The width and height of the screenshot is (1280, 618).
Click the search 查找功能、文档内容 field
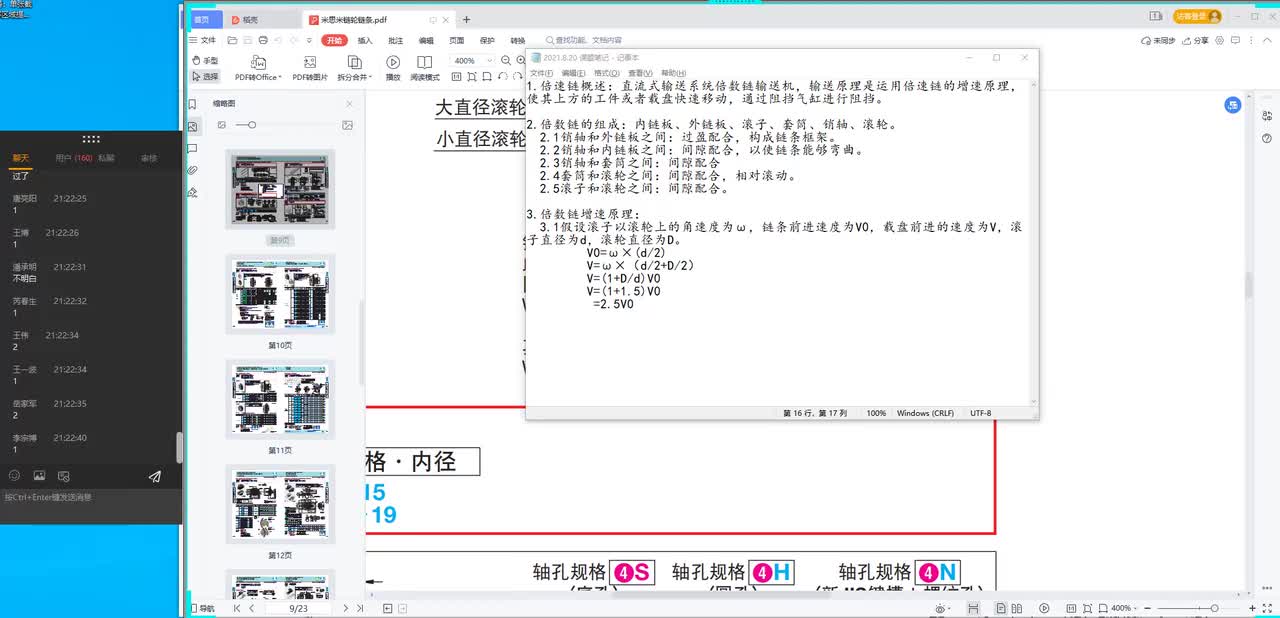click(x=586, y=40)
